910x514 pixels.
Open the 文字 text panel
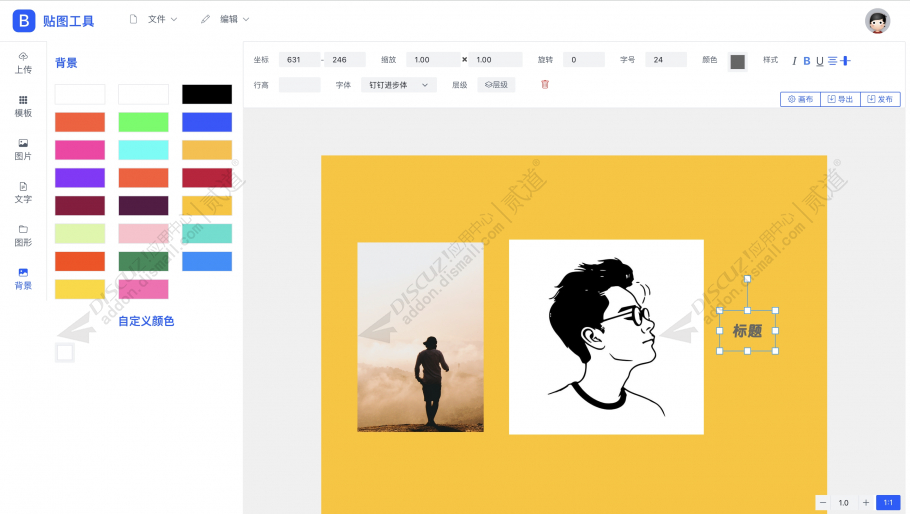23,193
